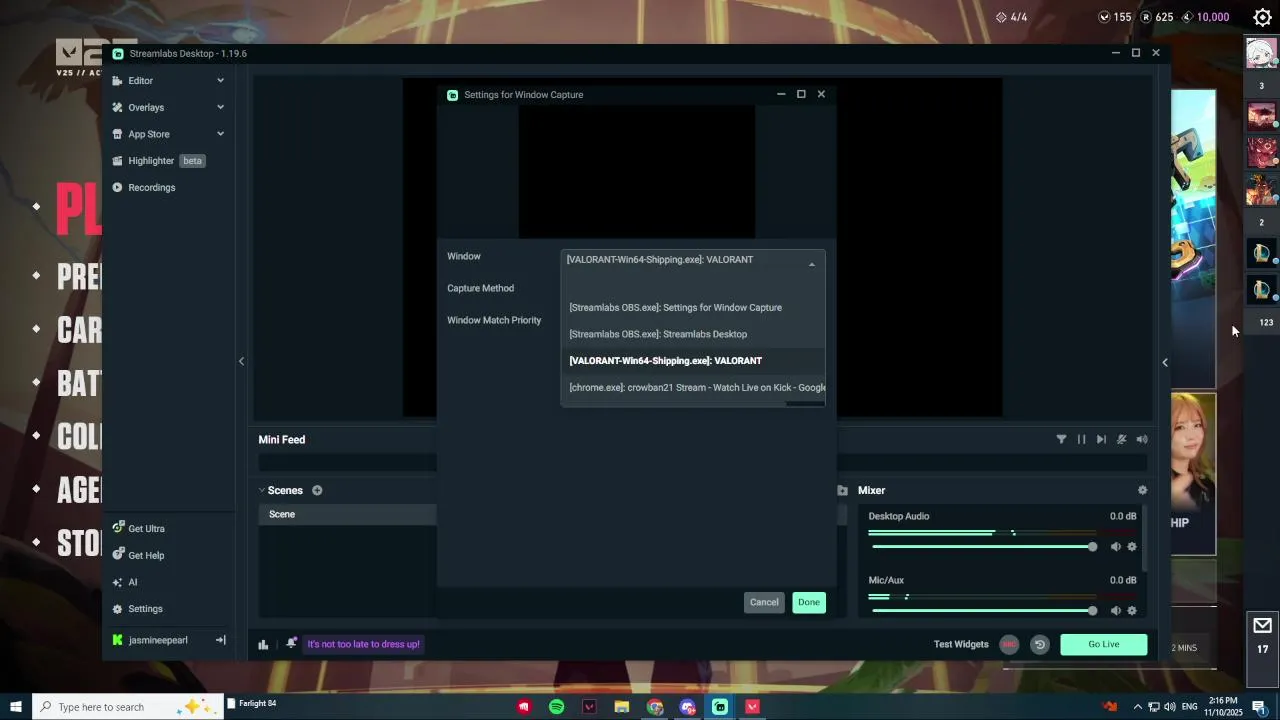Toggle the replay buffer button
Viewport: 1280px width, 720px height.
[x=1039, y=645]
